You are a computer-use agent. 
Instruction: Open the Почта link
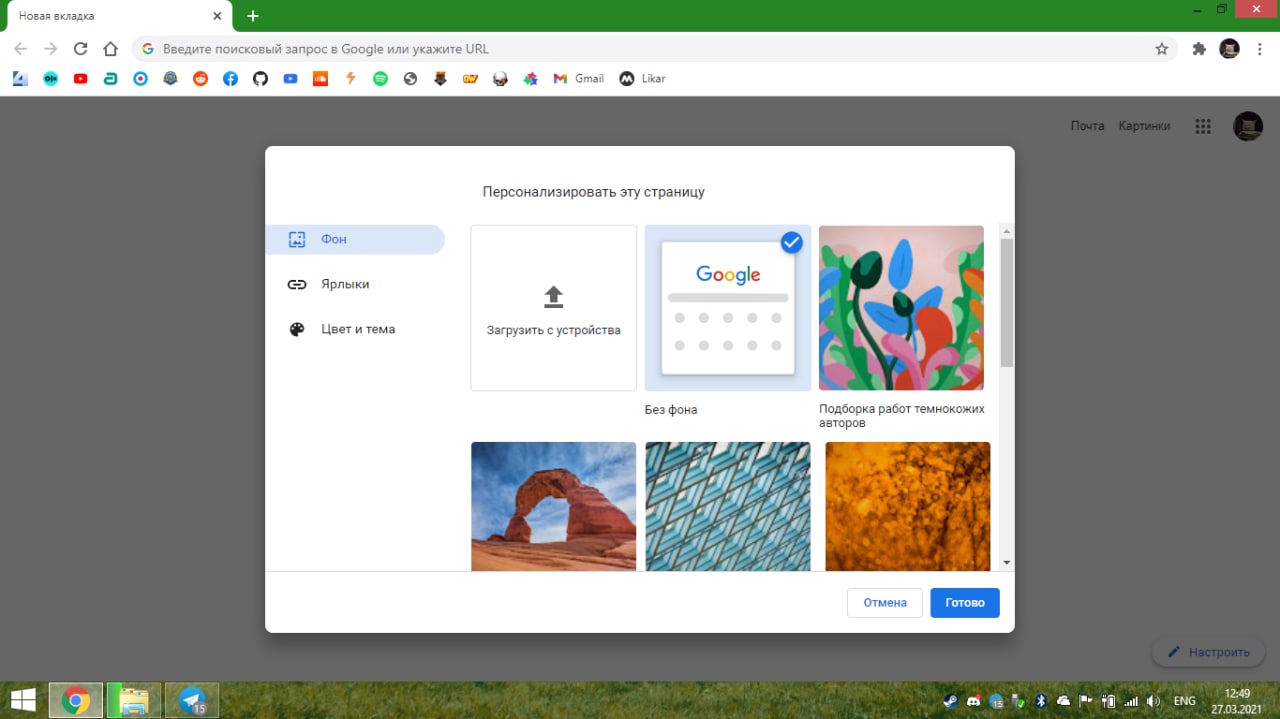click(x=1087, y=126)
